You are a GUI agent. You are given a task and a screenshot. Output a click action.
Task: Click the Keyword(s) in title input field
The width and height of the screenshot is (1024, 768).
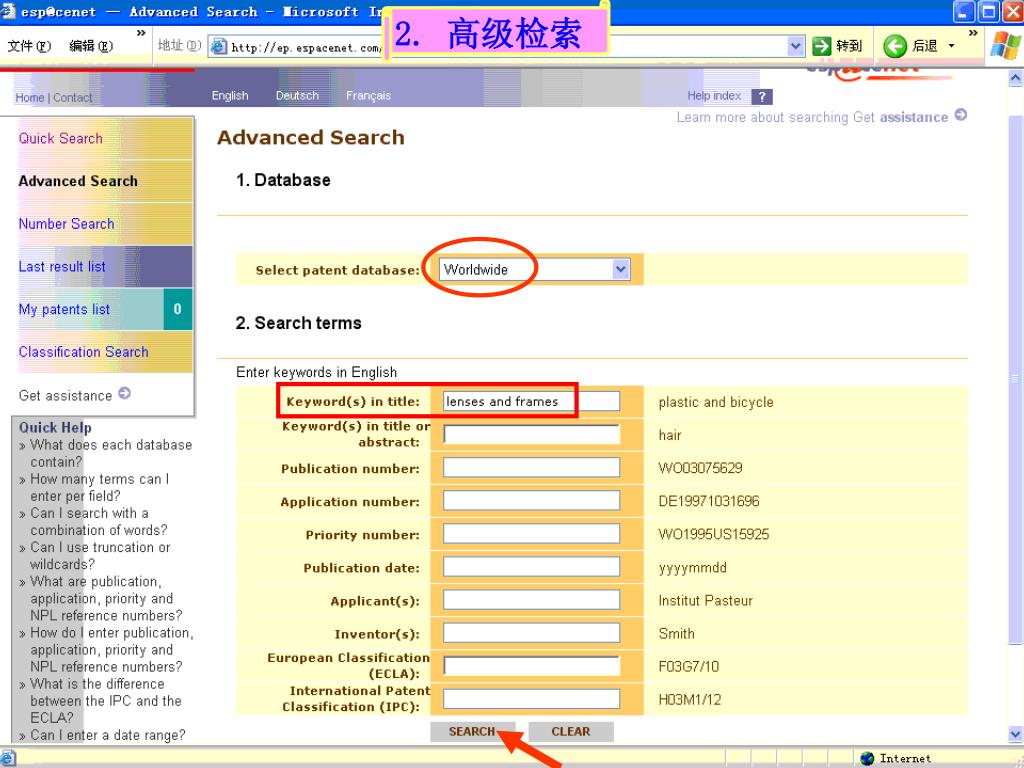[532, 401]
